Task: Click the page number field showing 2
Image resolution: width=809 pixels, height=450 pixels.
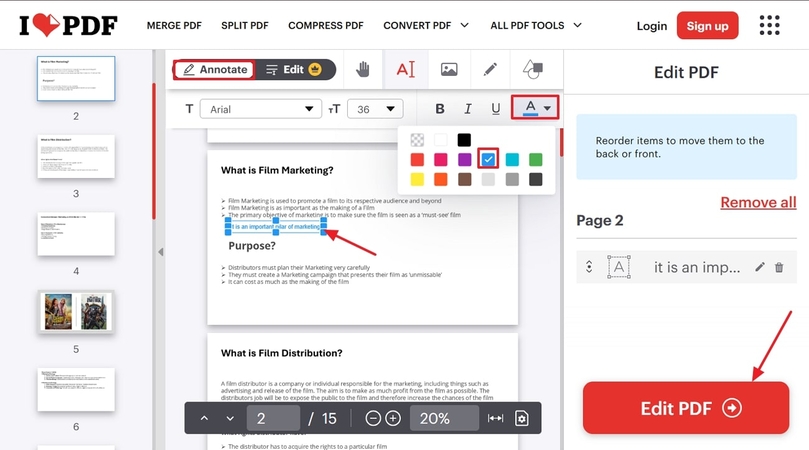Action: tap(273, 418)
